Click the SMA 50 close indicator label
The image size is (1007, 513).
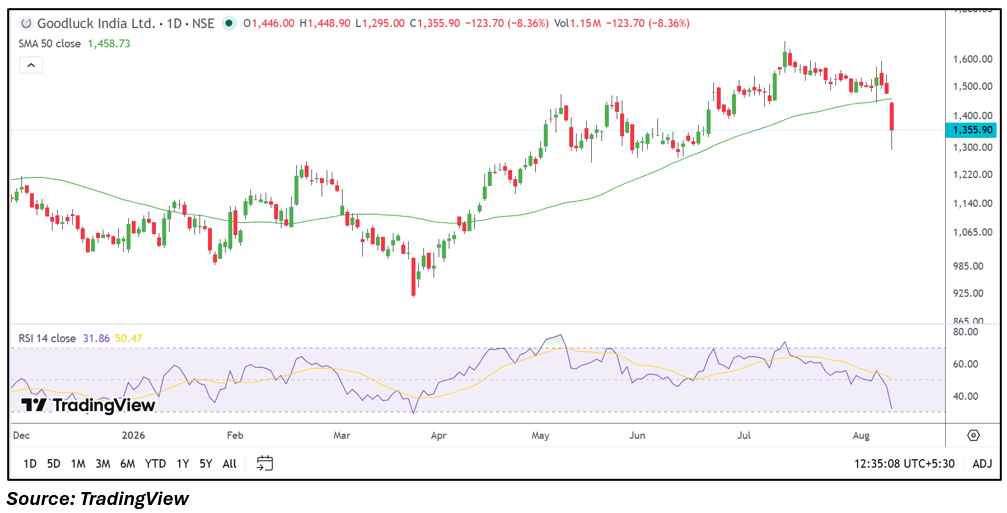(50, 44)
